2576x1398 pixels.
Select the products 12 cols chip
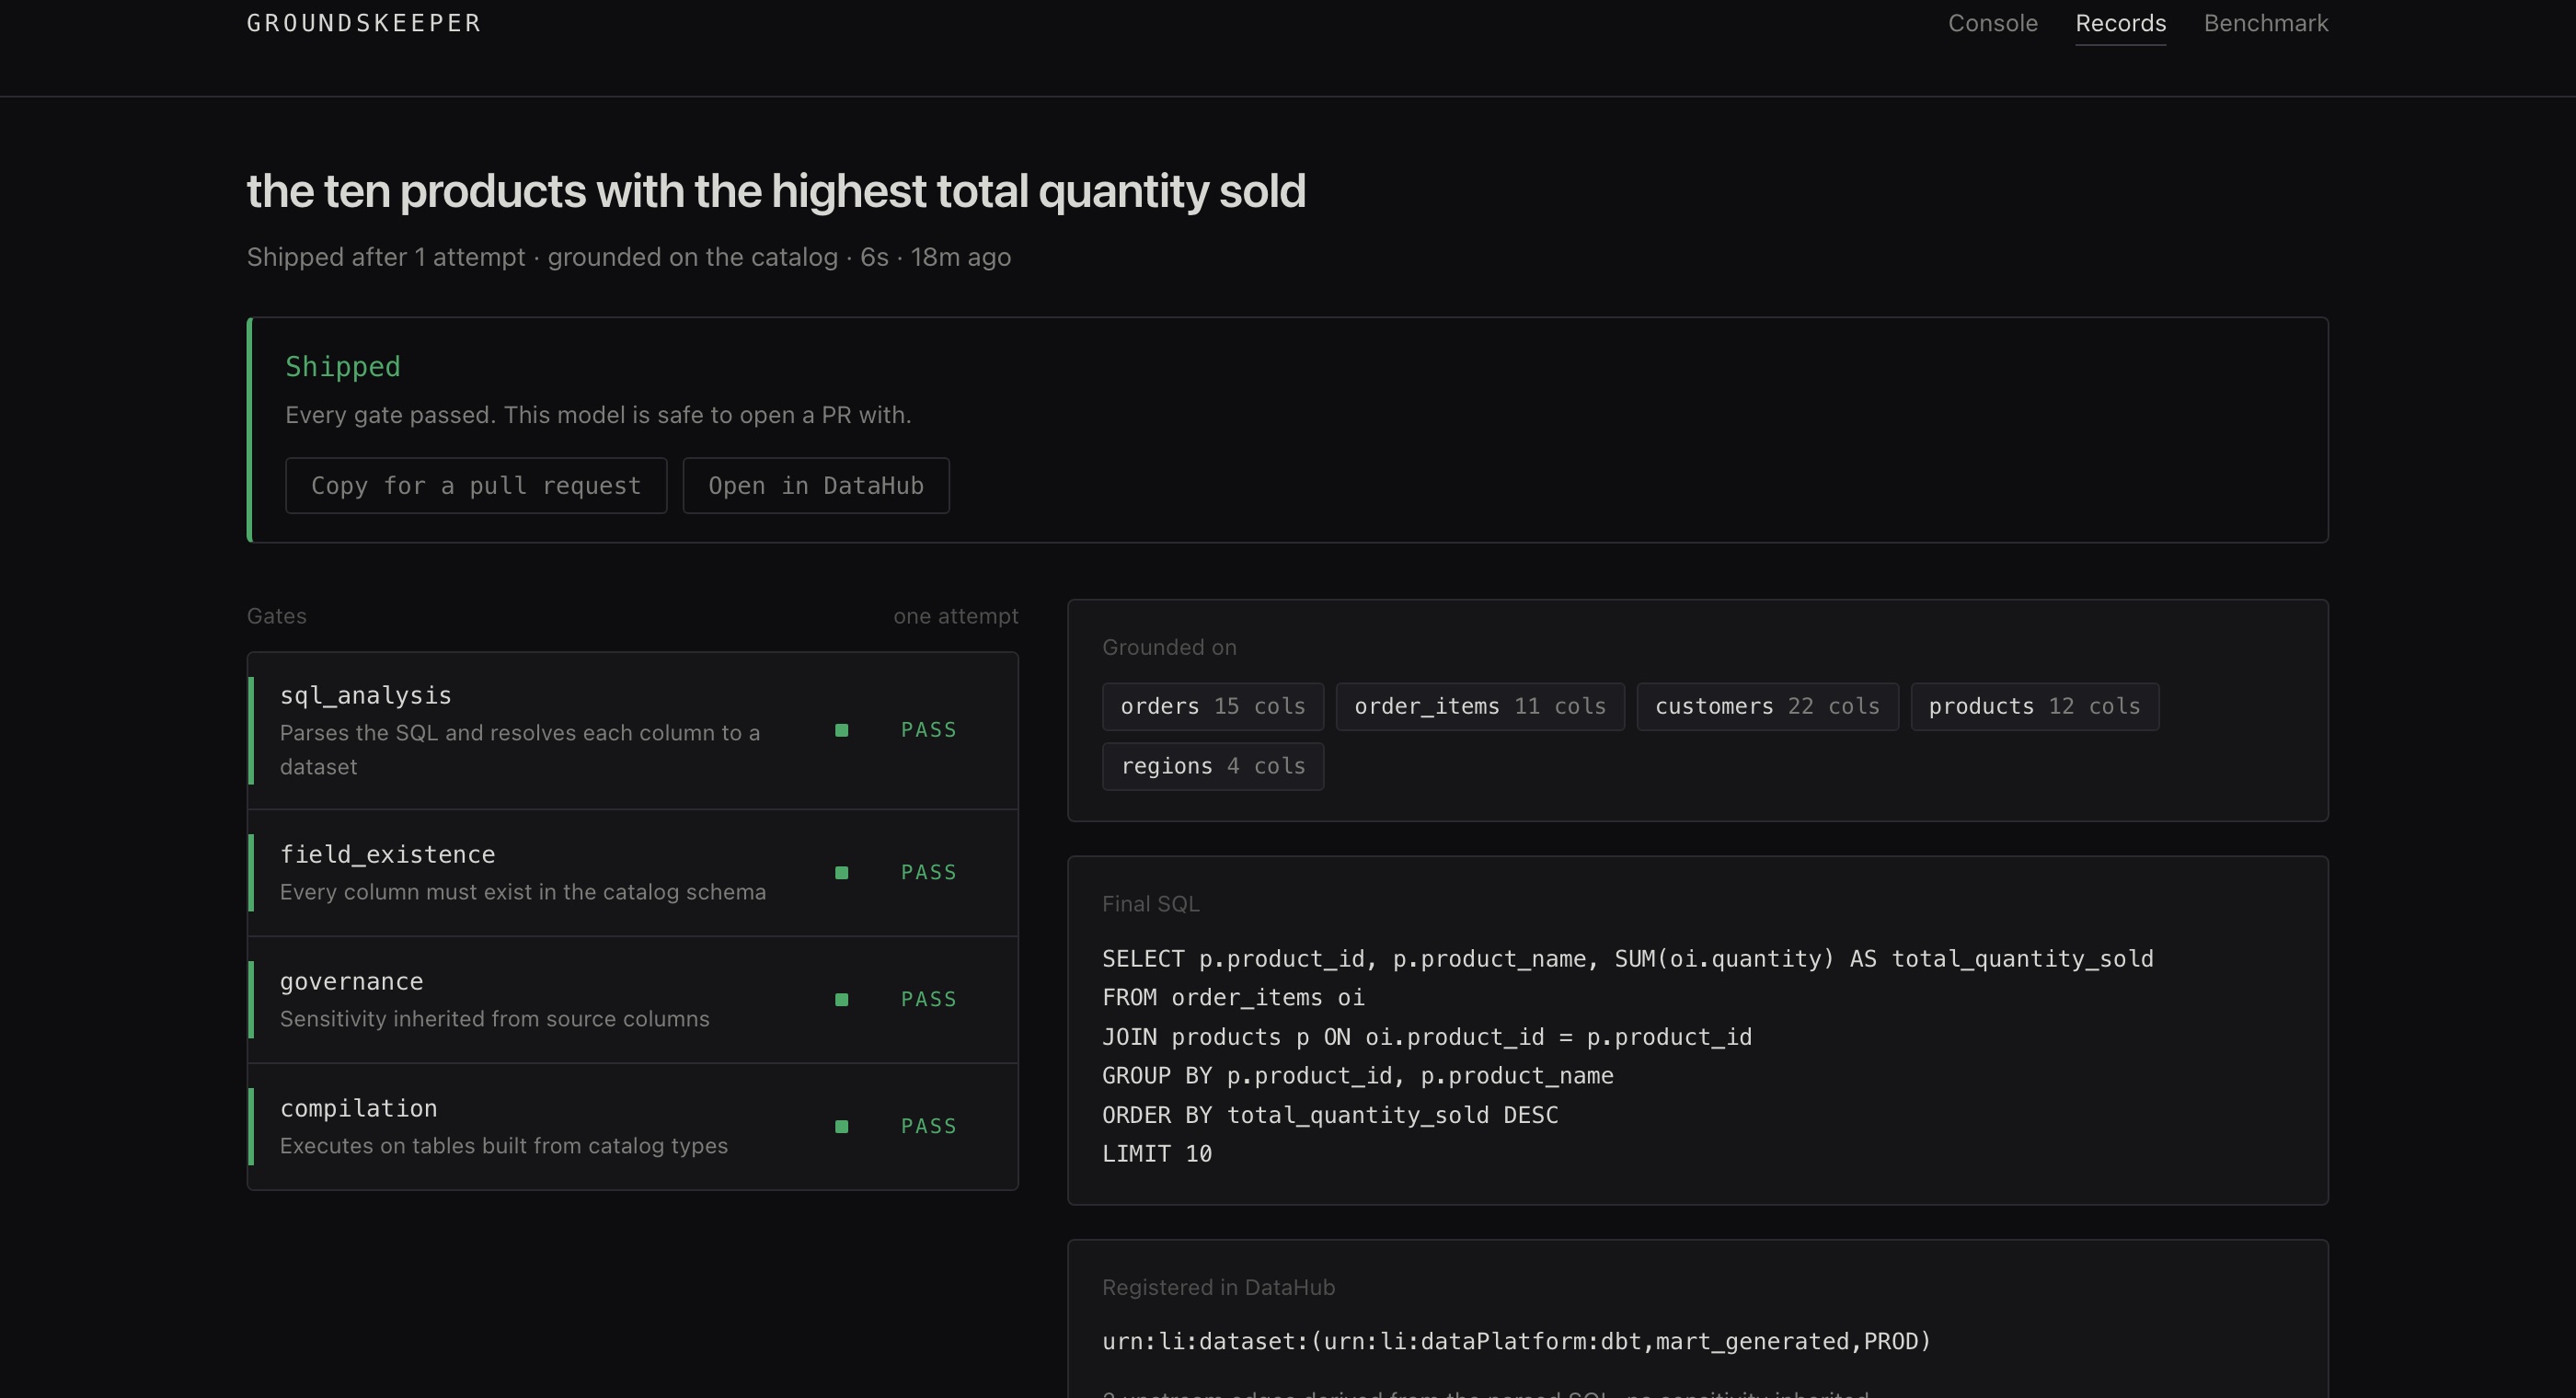point(2034,707)
